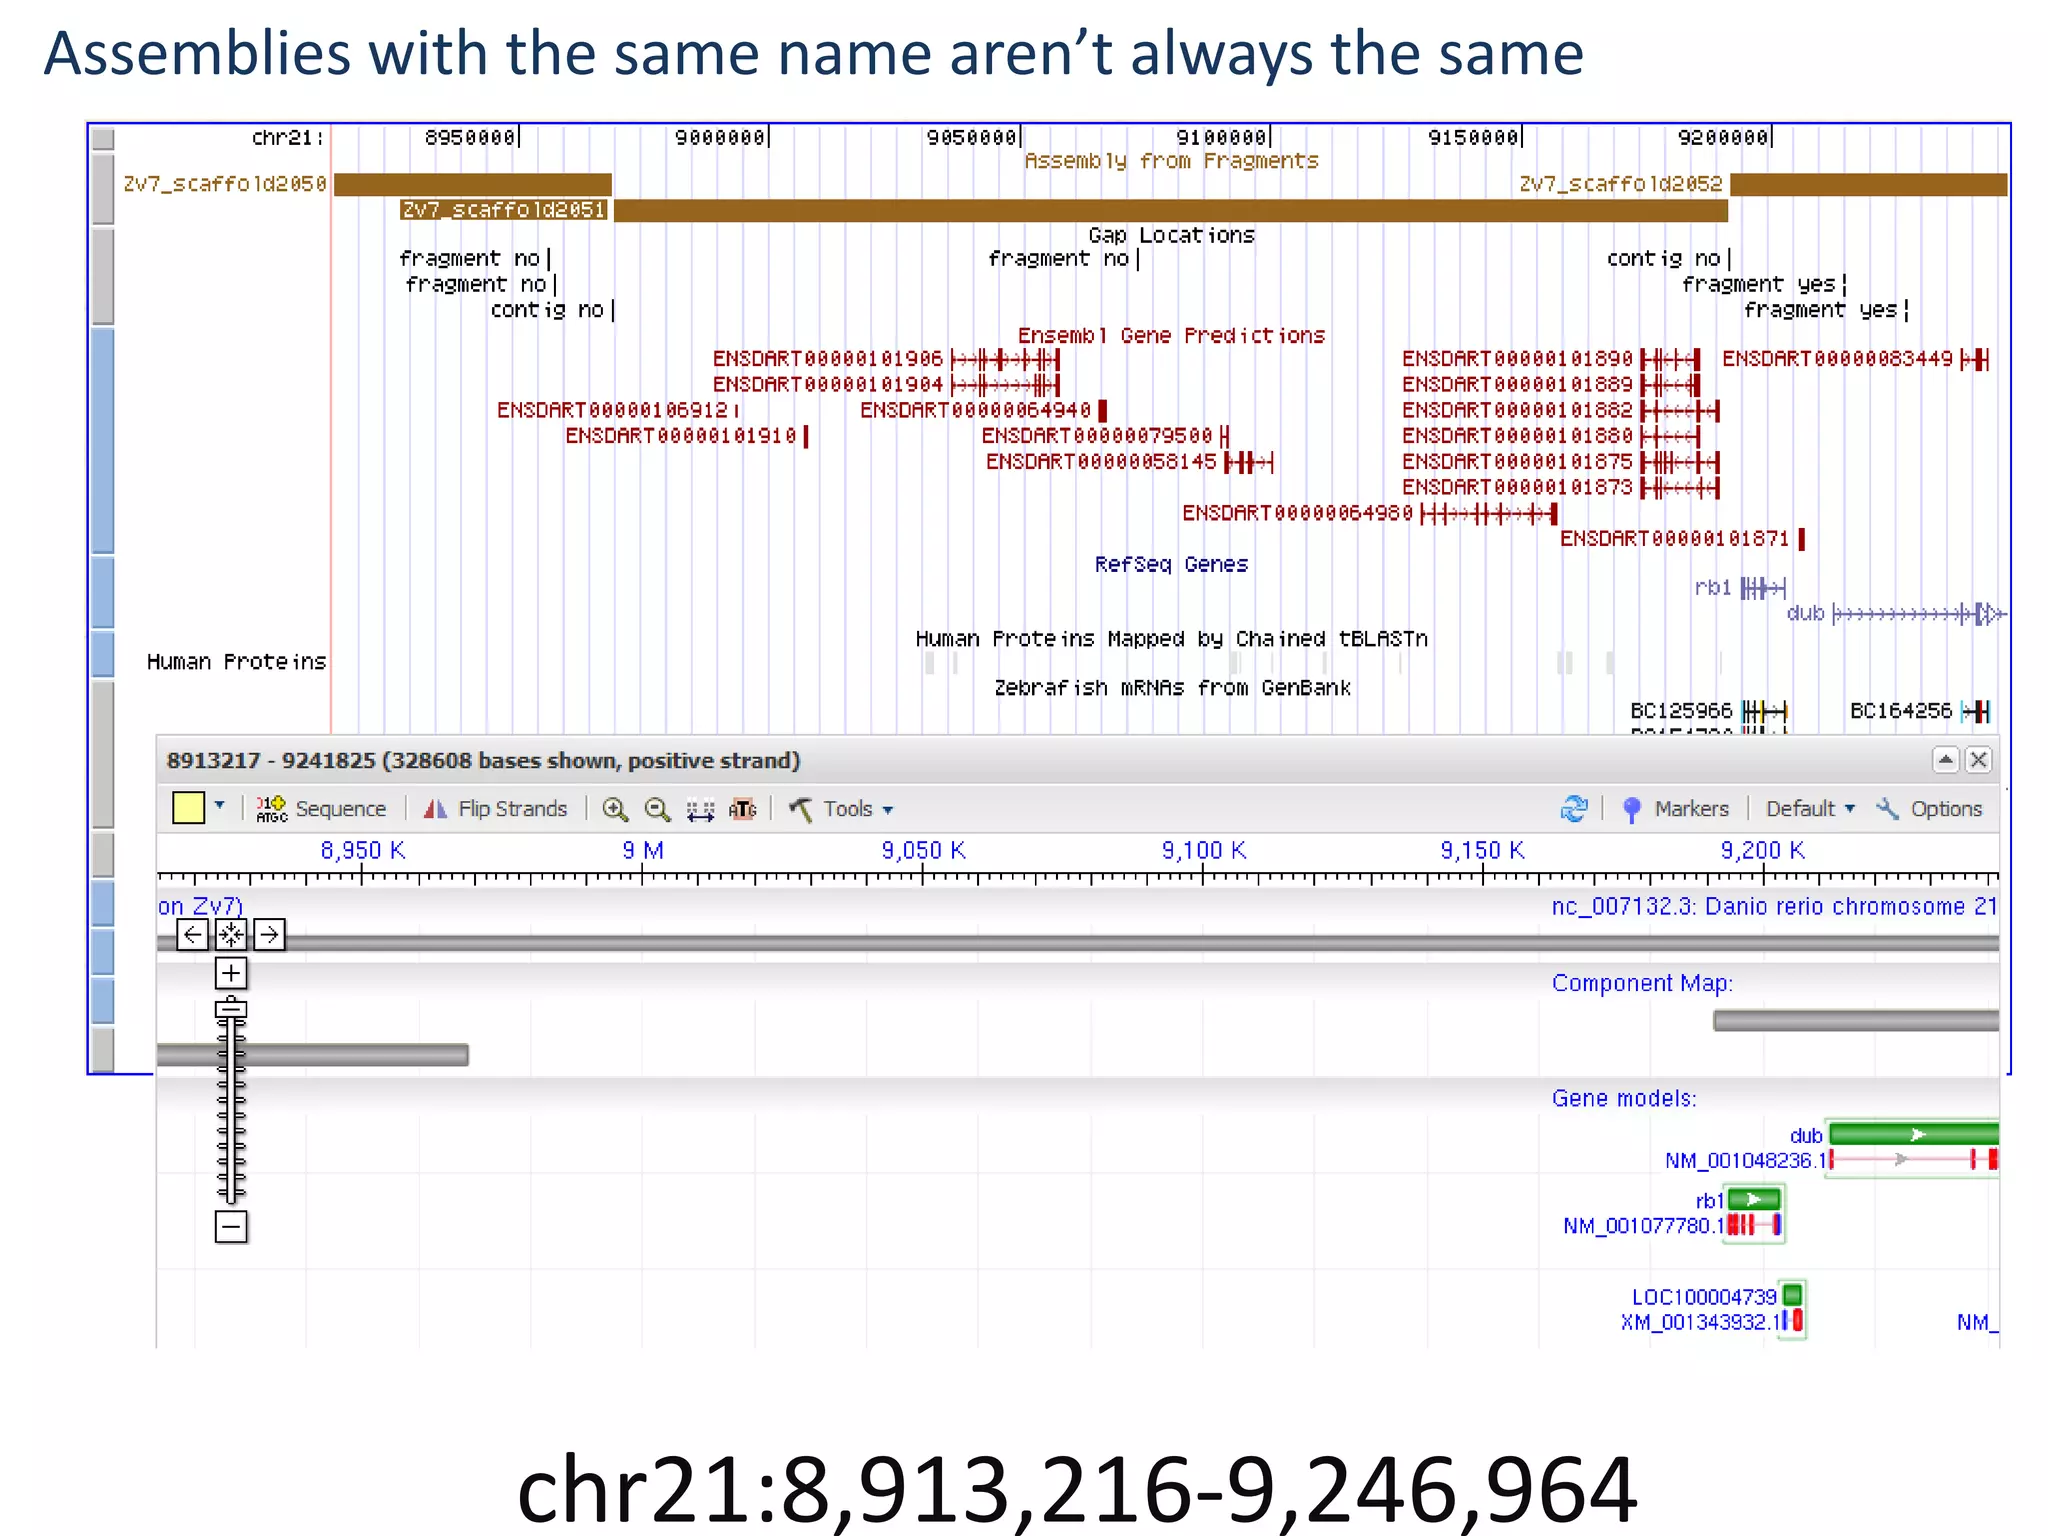
Task: Click the dub RefSeq gene in upper browser
Action: pos(1896,613)
